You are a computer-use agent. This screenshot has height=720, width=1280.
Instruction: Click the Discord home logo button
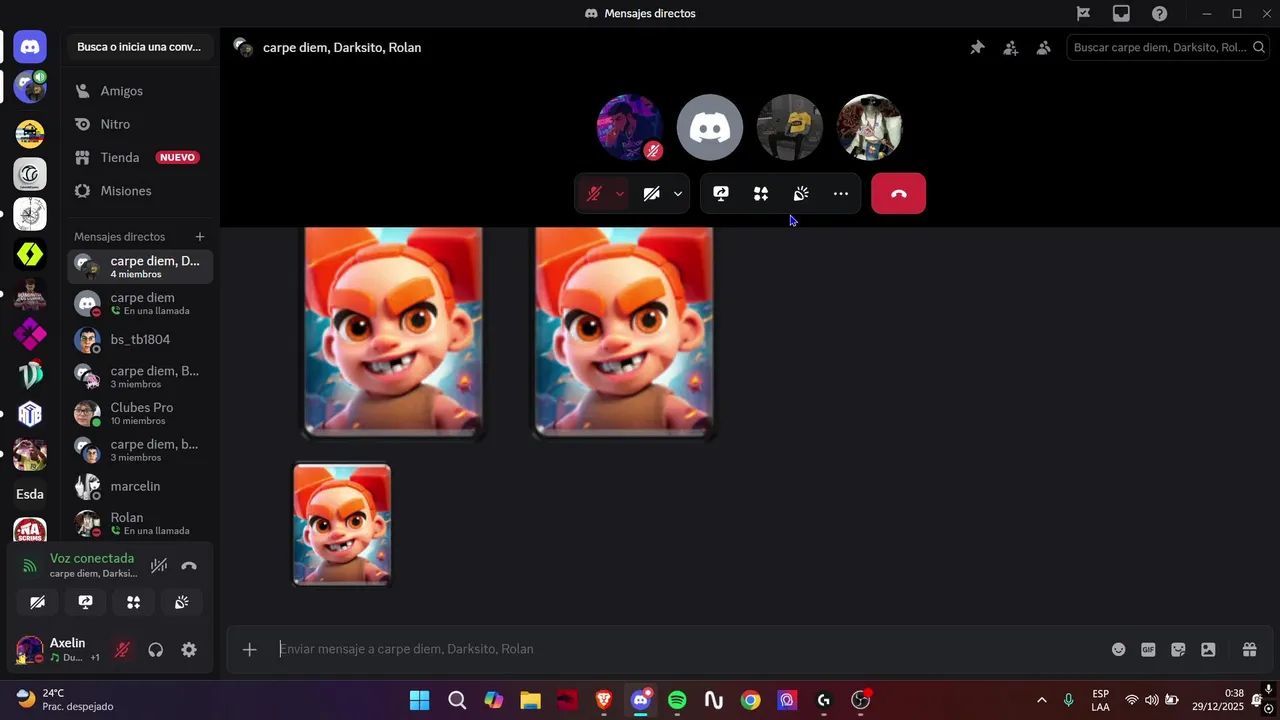coord(30,46)
